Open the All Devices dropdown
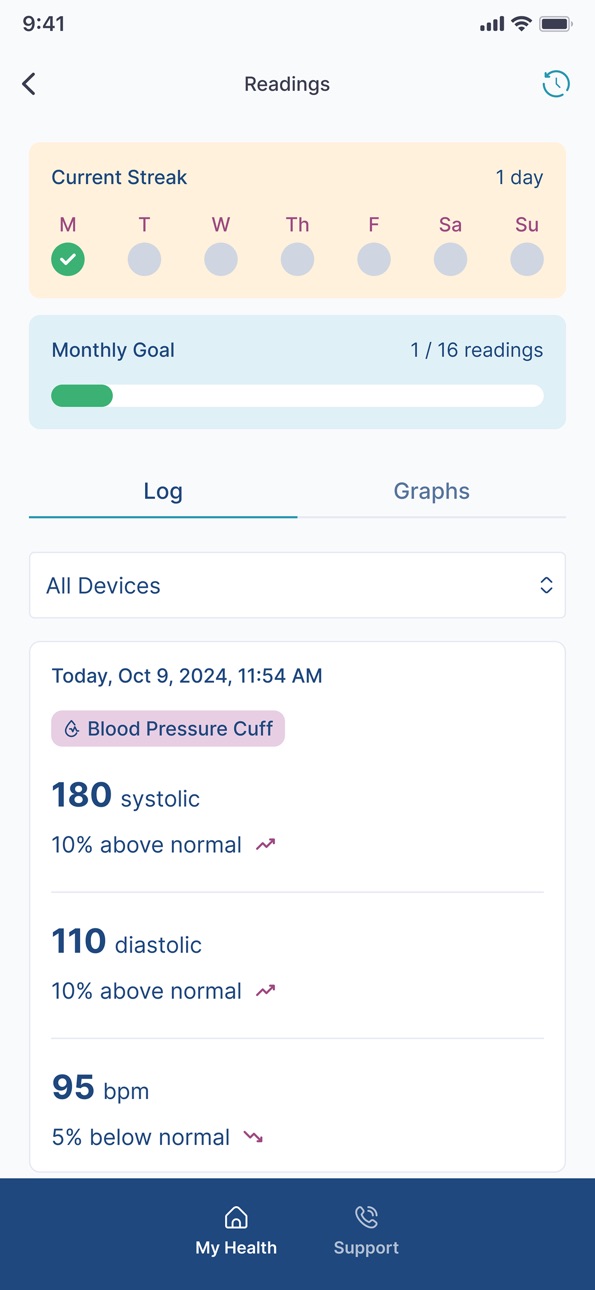This screenshot has height=1290, width=595. [x=297, y=585]
